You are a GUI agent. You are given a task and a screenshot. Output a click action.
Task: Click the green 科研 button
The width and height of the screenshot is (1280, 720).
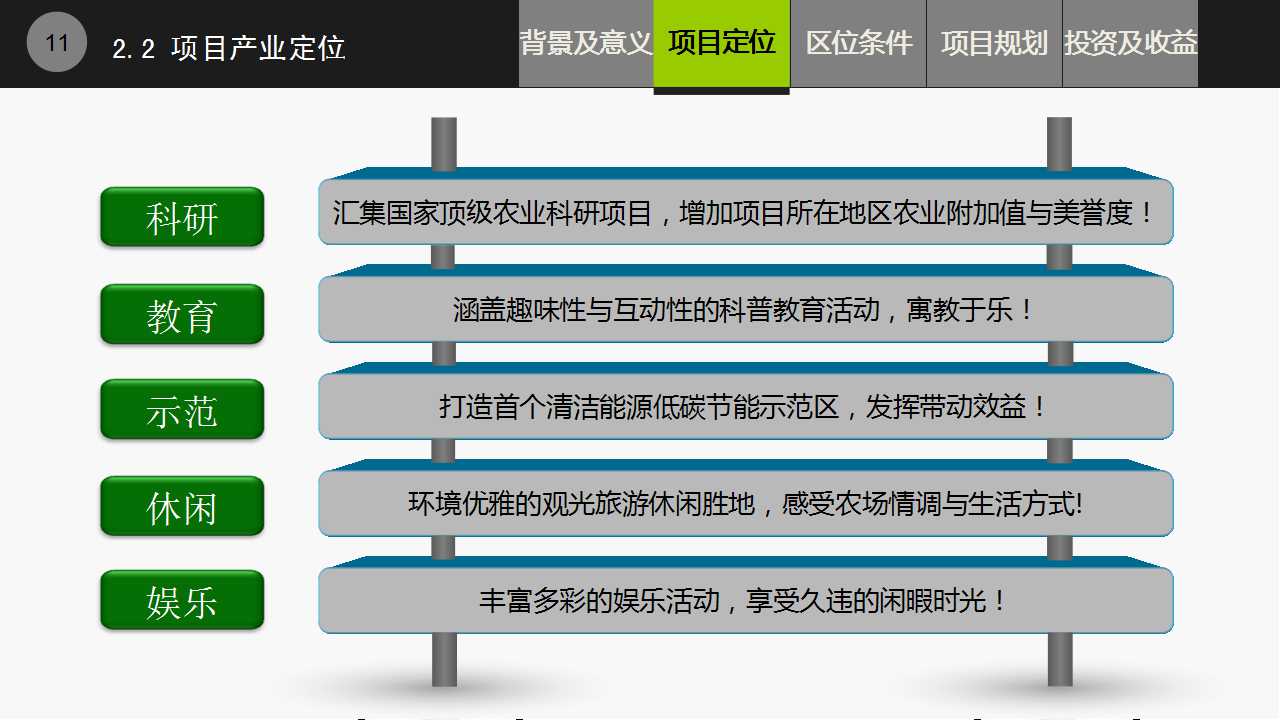point(182,217)
